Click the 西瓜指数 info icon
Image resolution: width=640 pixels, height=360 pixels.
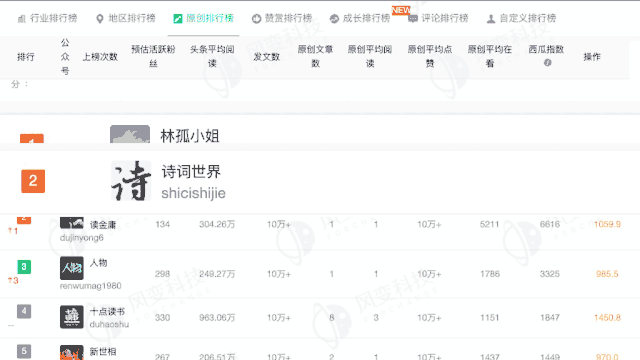[x=547, y=62]
